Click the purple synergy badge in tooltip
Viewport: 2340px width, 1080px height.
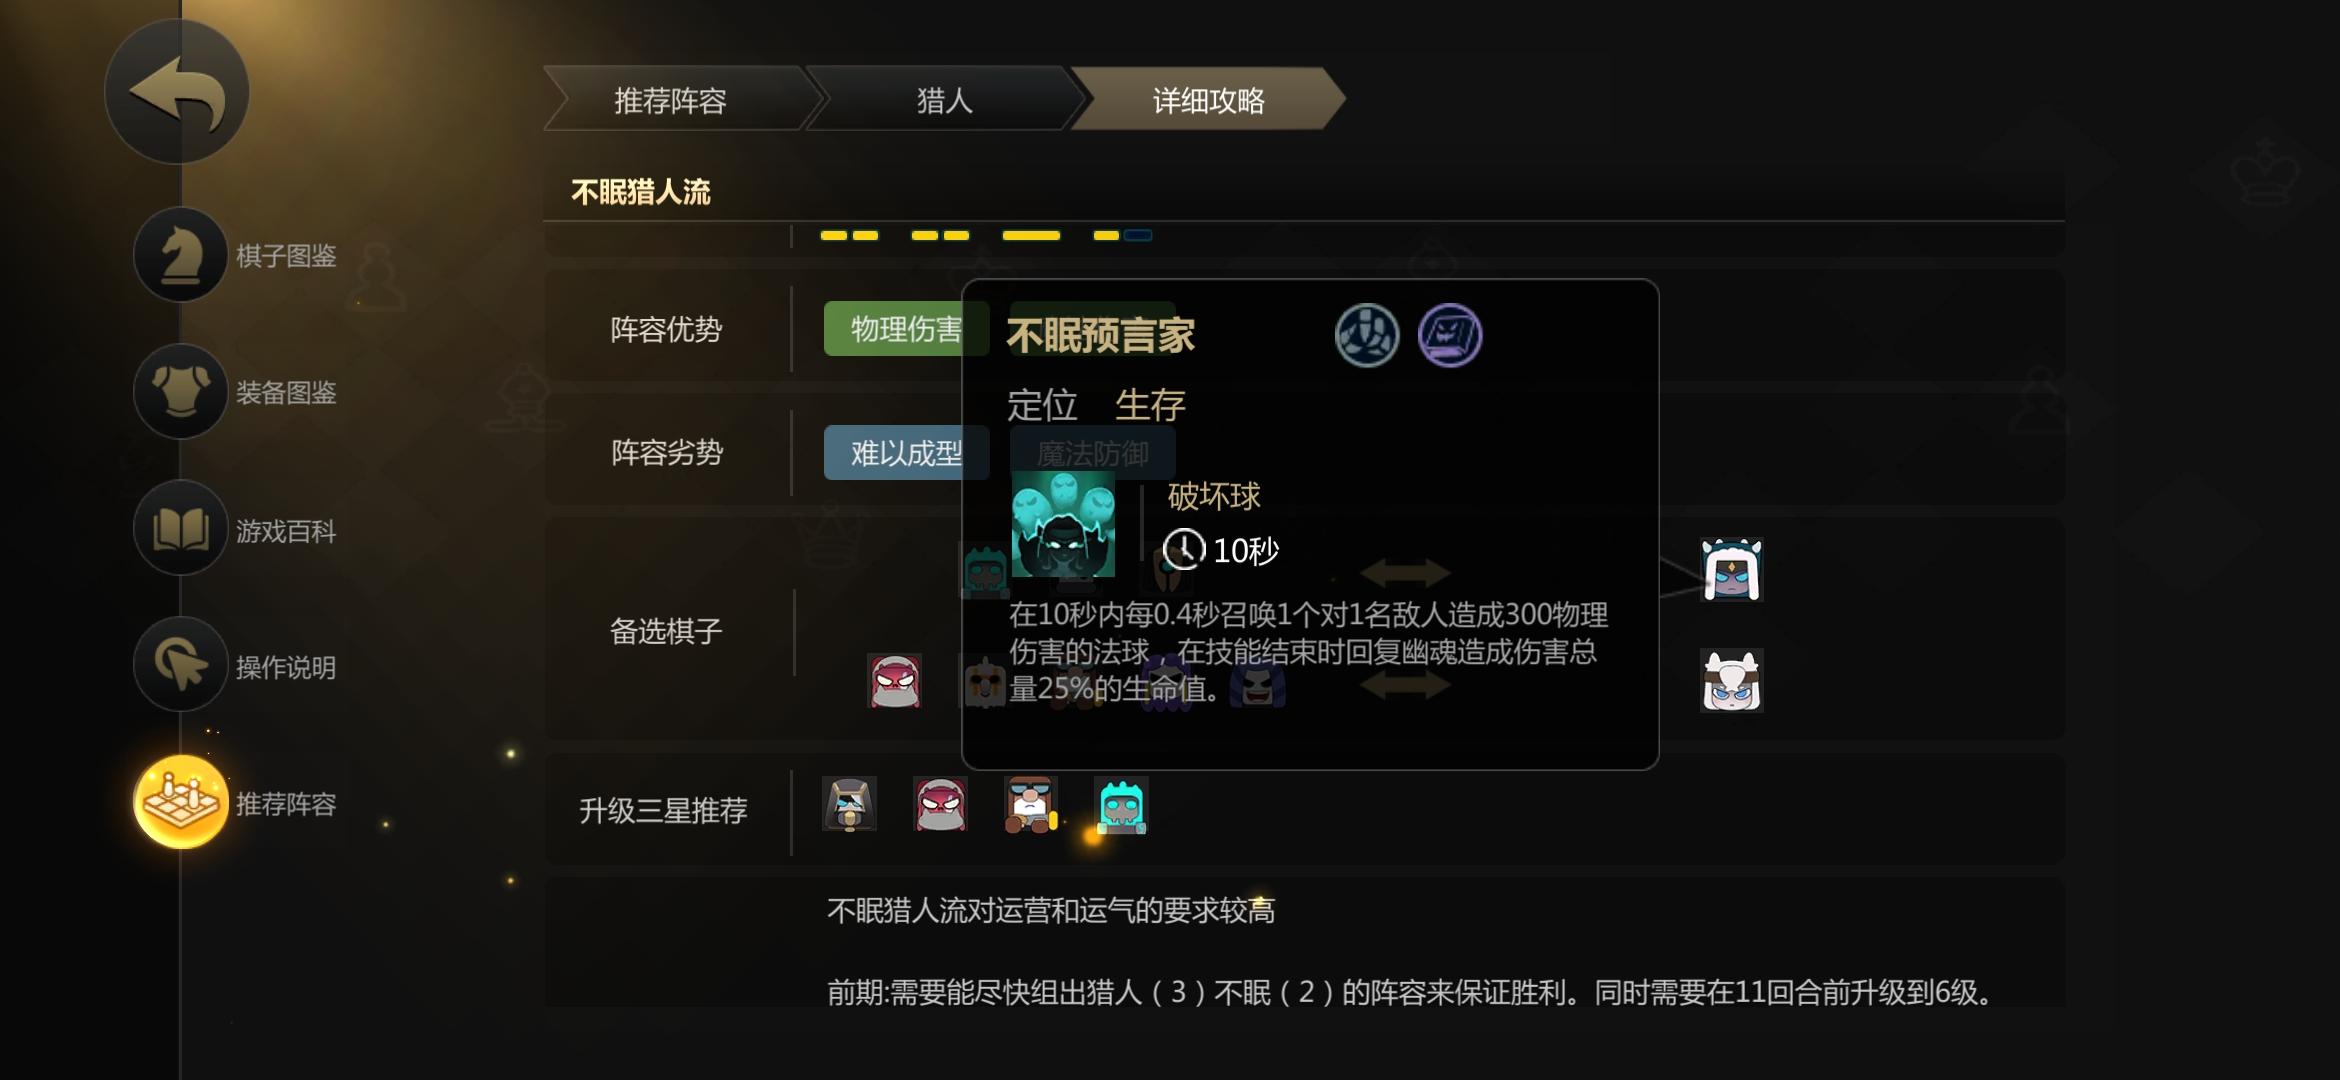point(1450,335)
